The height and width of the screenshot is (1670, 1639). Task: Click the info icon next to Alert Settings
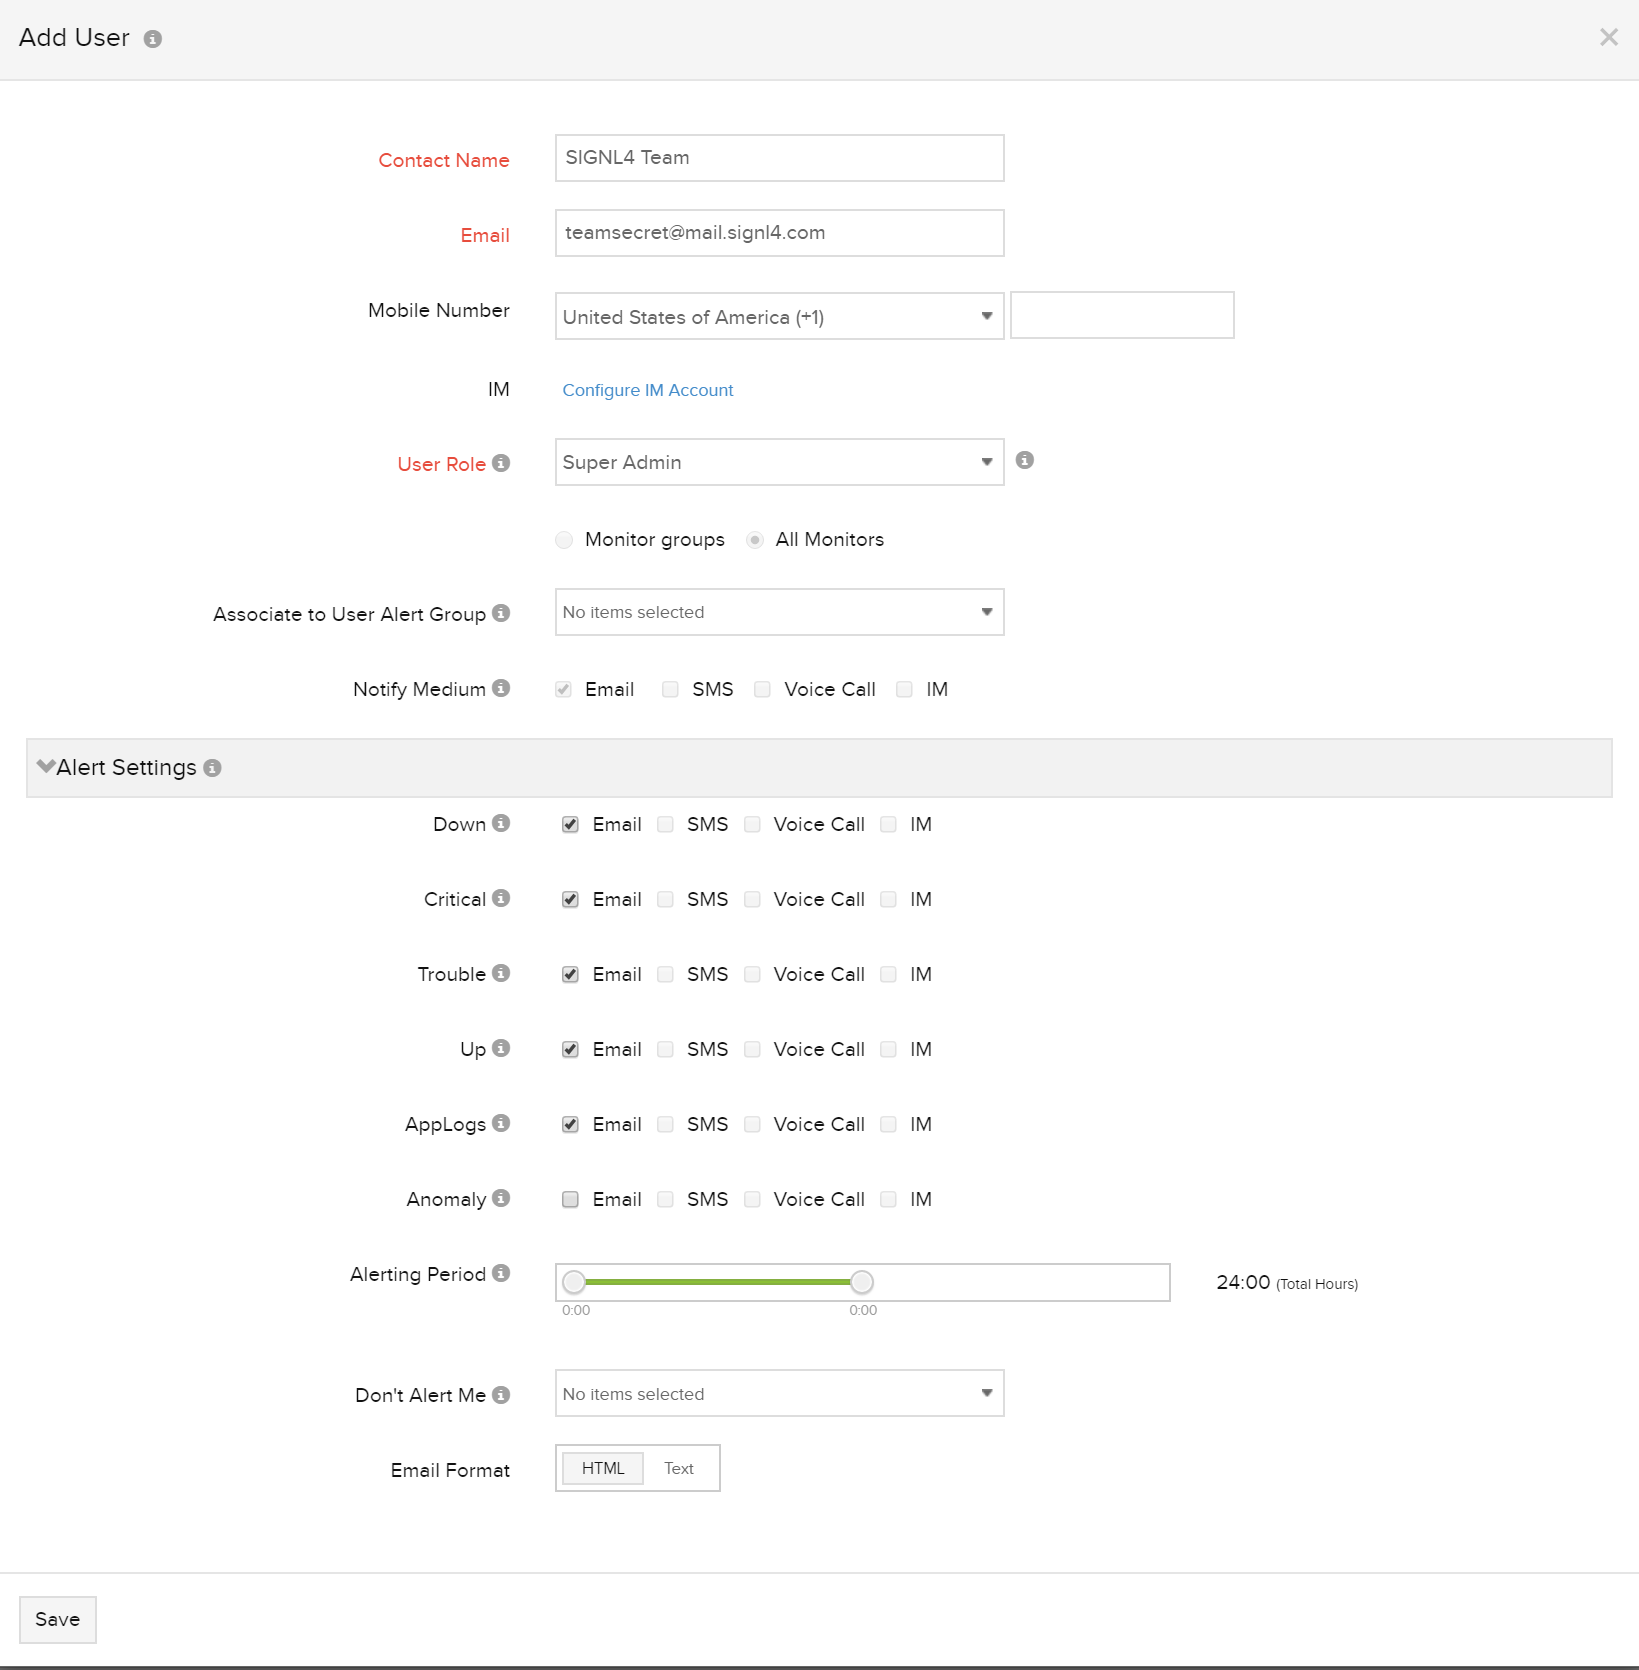click(212, 768)
